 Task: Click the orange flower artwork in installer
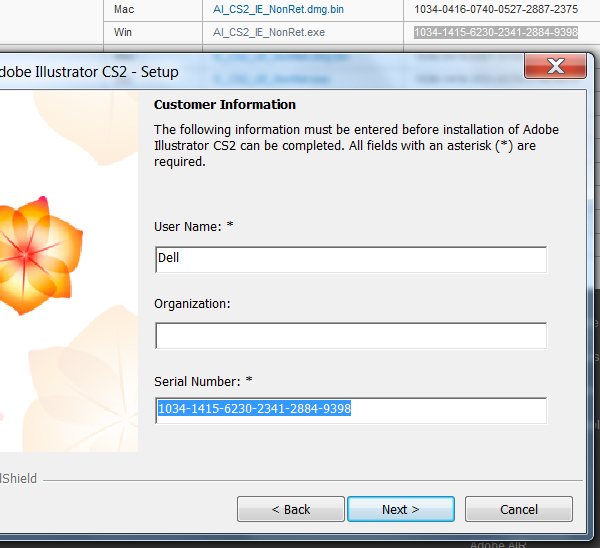click(x=40, y=256)
